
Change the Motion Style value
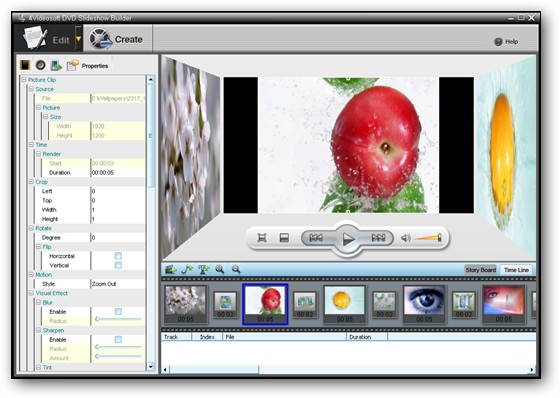pyautogui.click(x=118, y=284)
